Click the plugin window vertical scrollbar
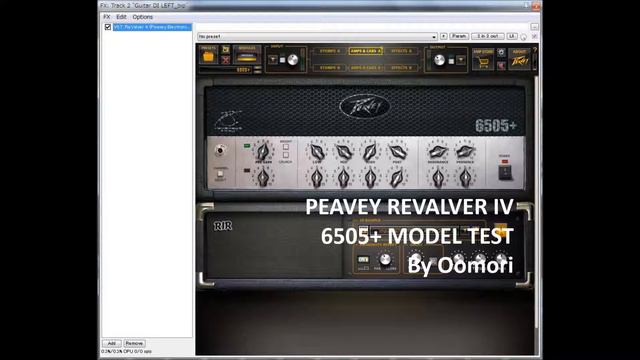Image resolution: width=640 pixels, height=360 pixels. 536,202
